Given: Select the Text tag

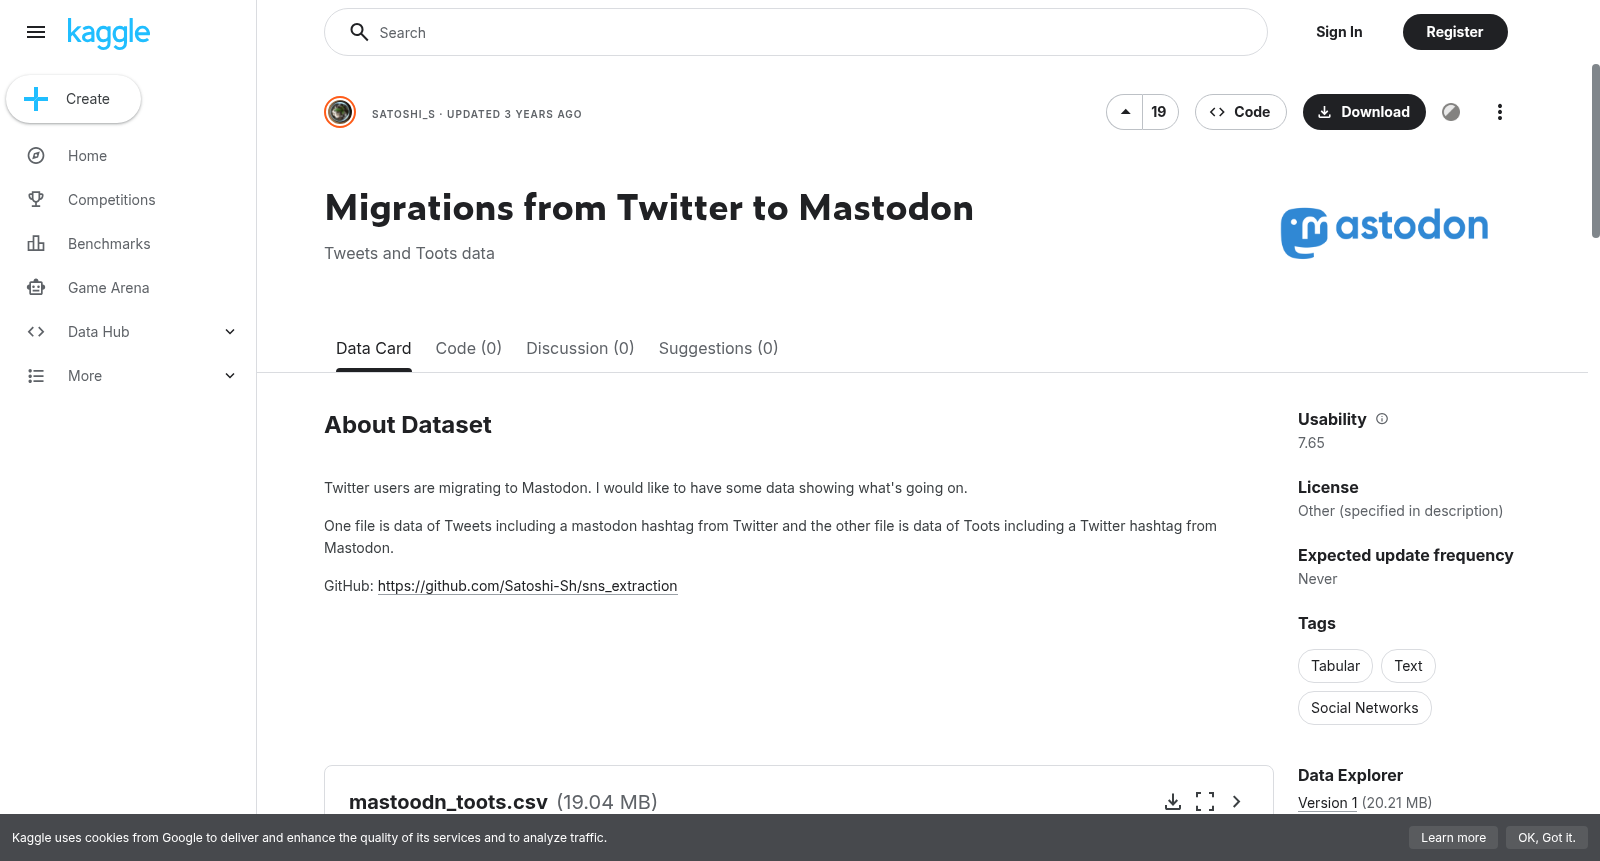Looking at the screenshot, I should [x=1408, y=666].
